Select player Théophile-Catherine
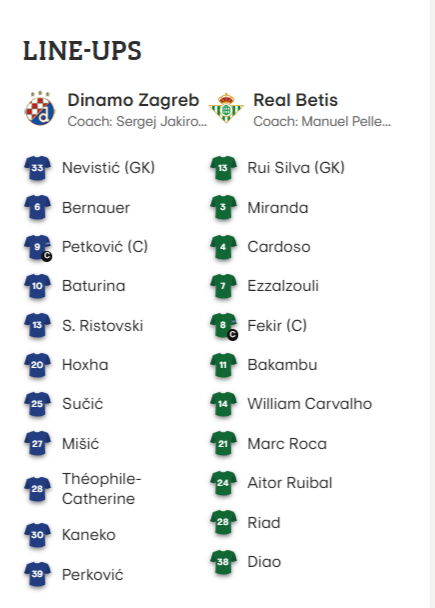This screenshot has width=435, height=608. pos(102,489)
